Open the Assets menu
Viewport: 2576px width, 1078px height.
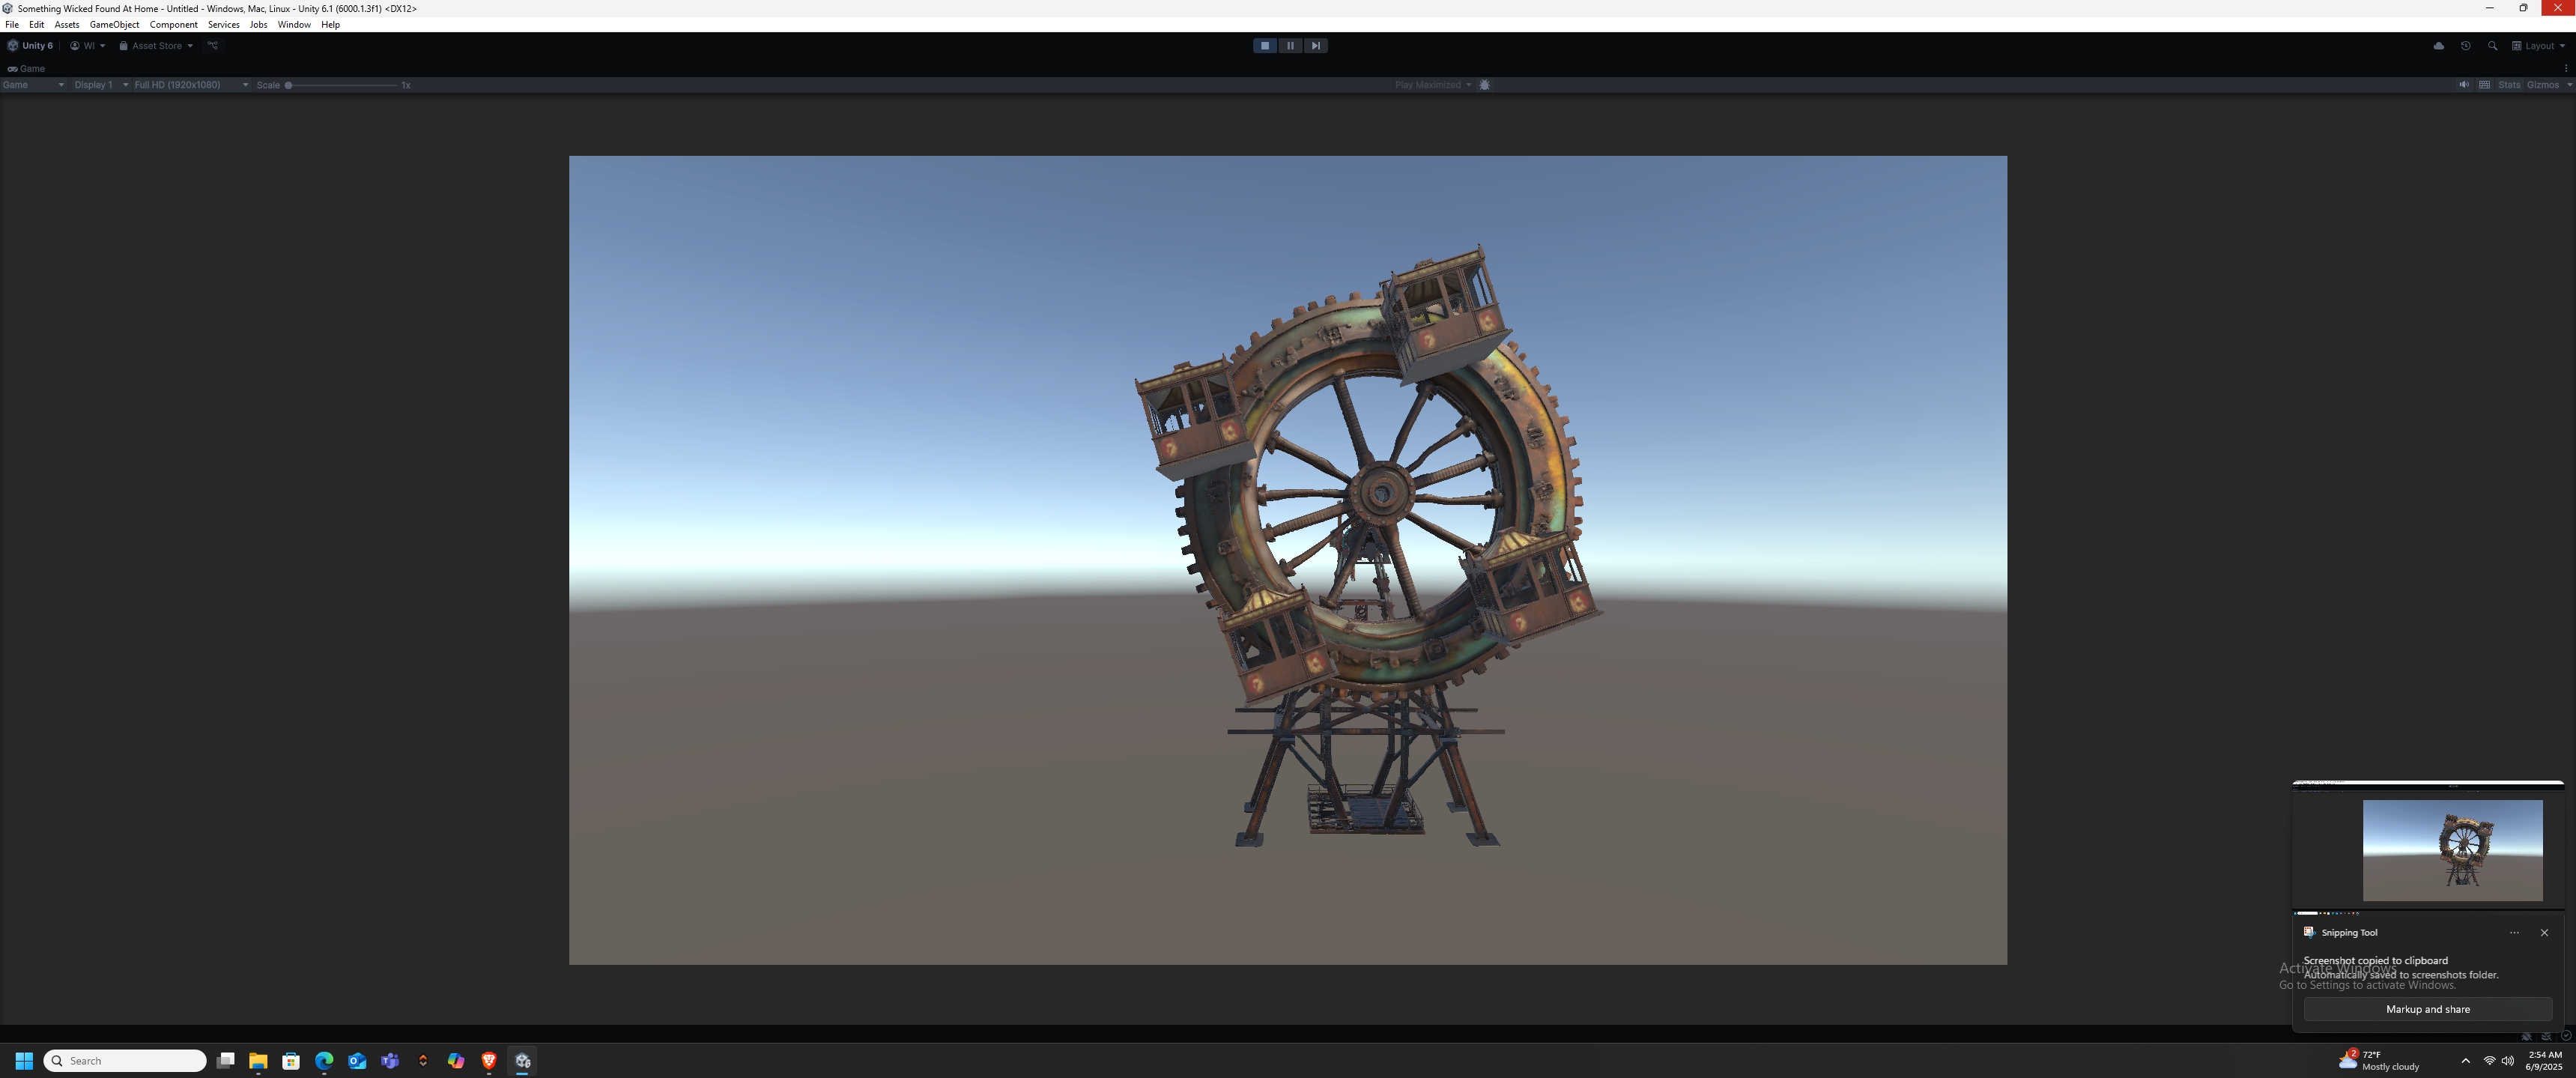[67, 25]
